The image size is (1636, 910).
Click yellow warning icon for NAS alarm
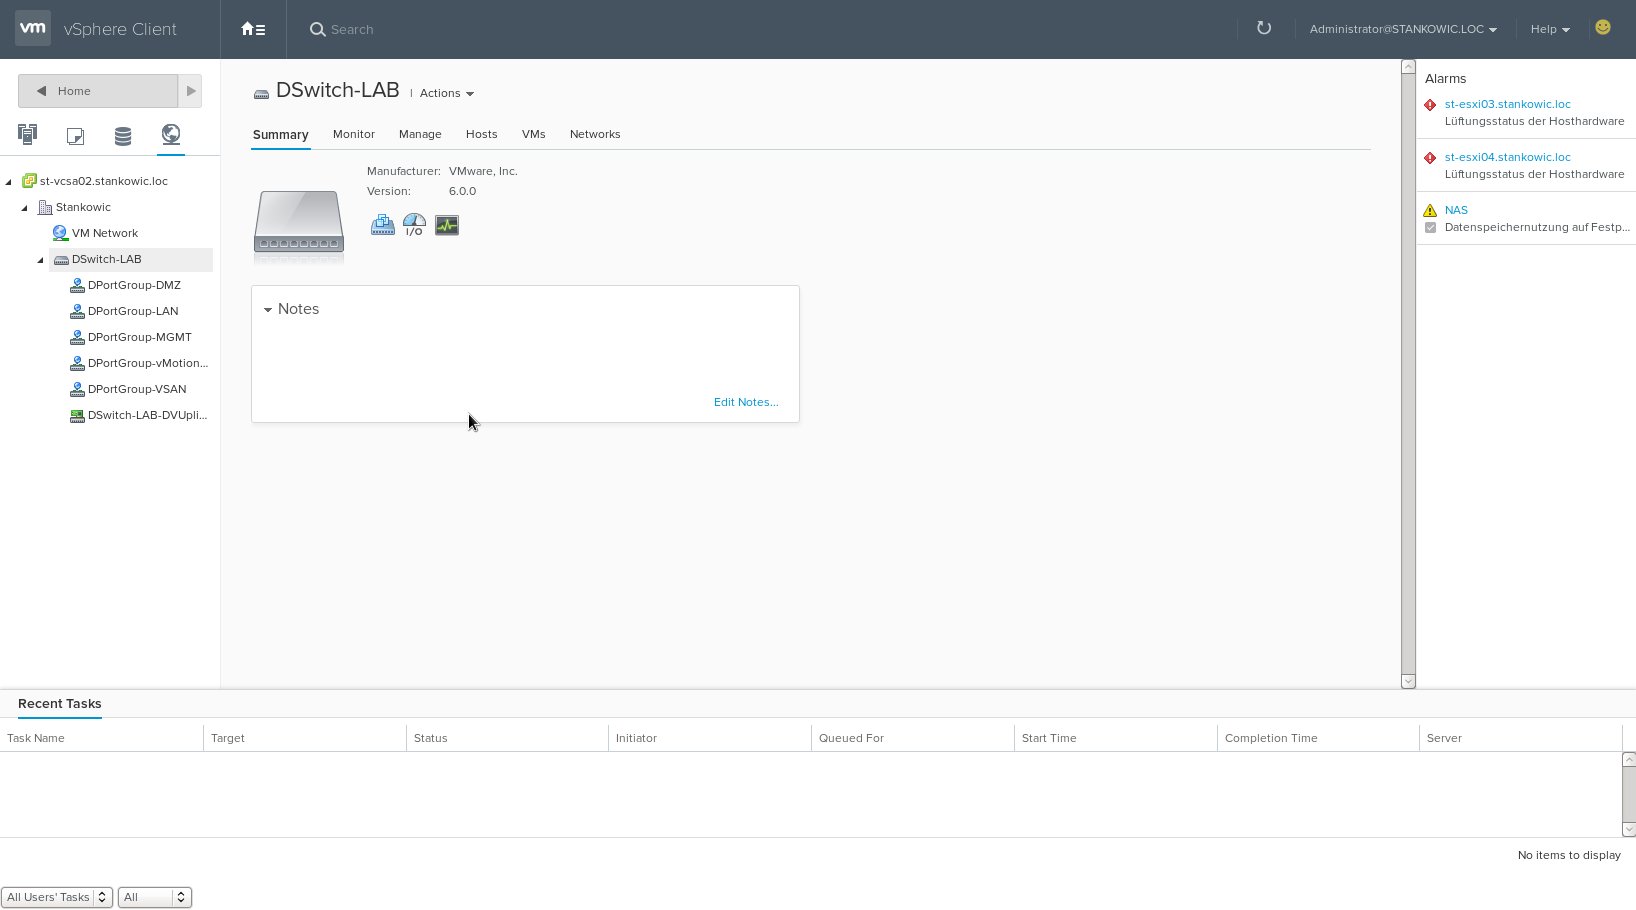(x=1430, y=210)
